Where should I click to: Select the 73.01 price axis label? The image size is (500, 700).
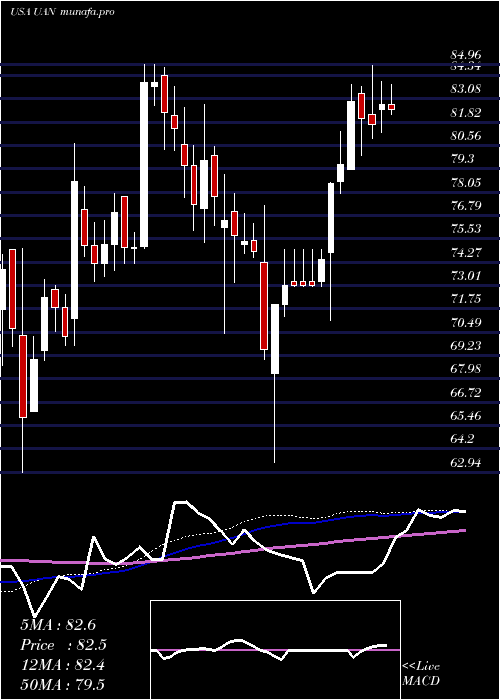coord(466,275)
